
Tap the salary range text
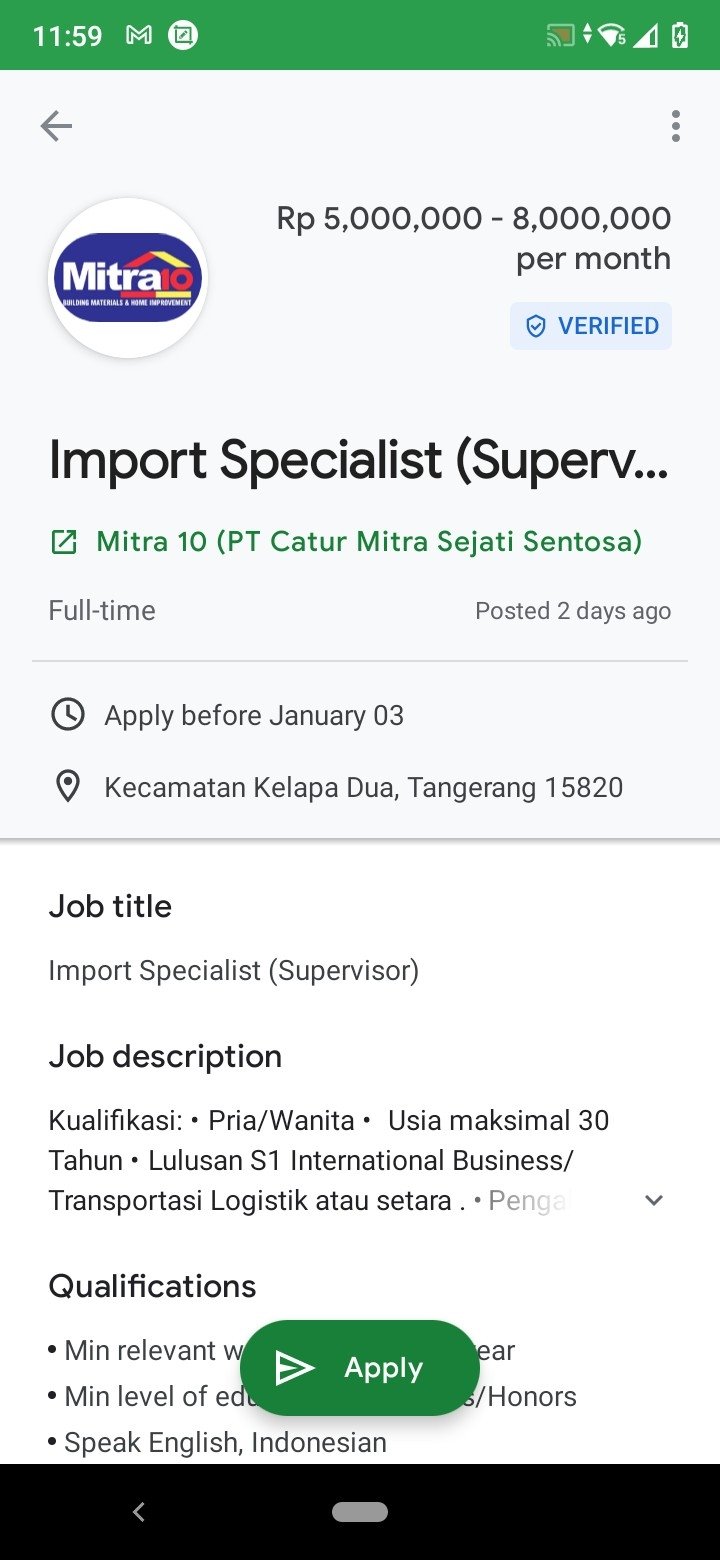(474, 238)
